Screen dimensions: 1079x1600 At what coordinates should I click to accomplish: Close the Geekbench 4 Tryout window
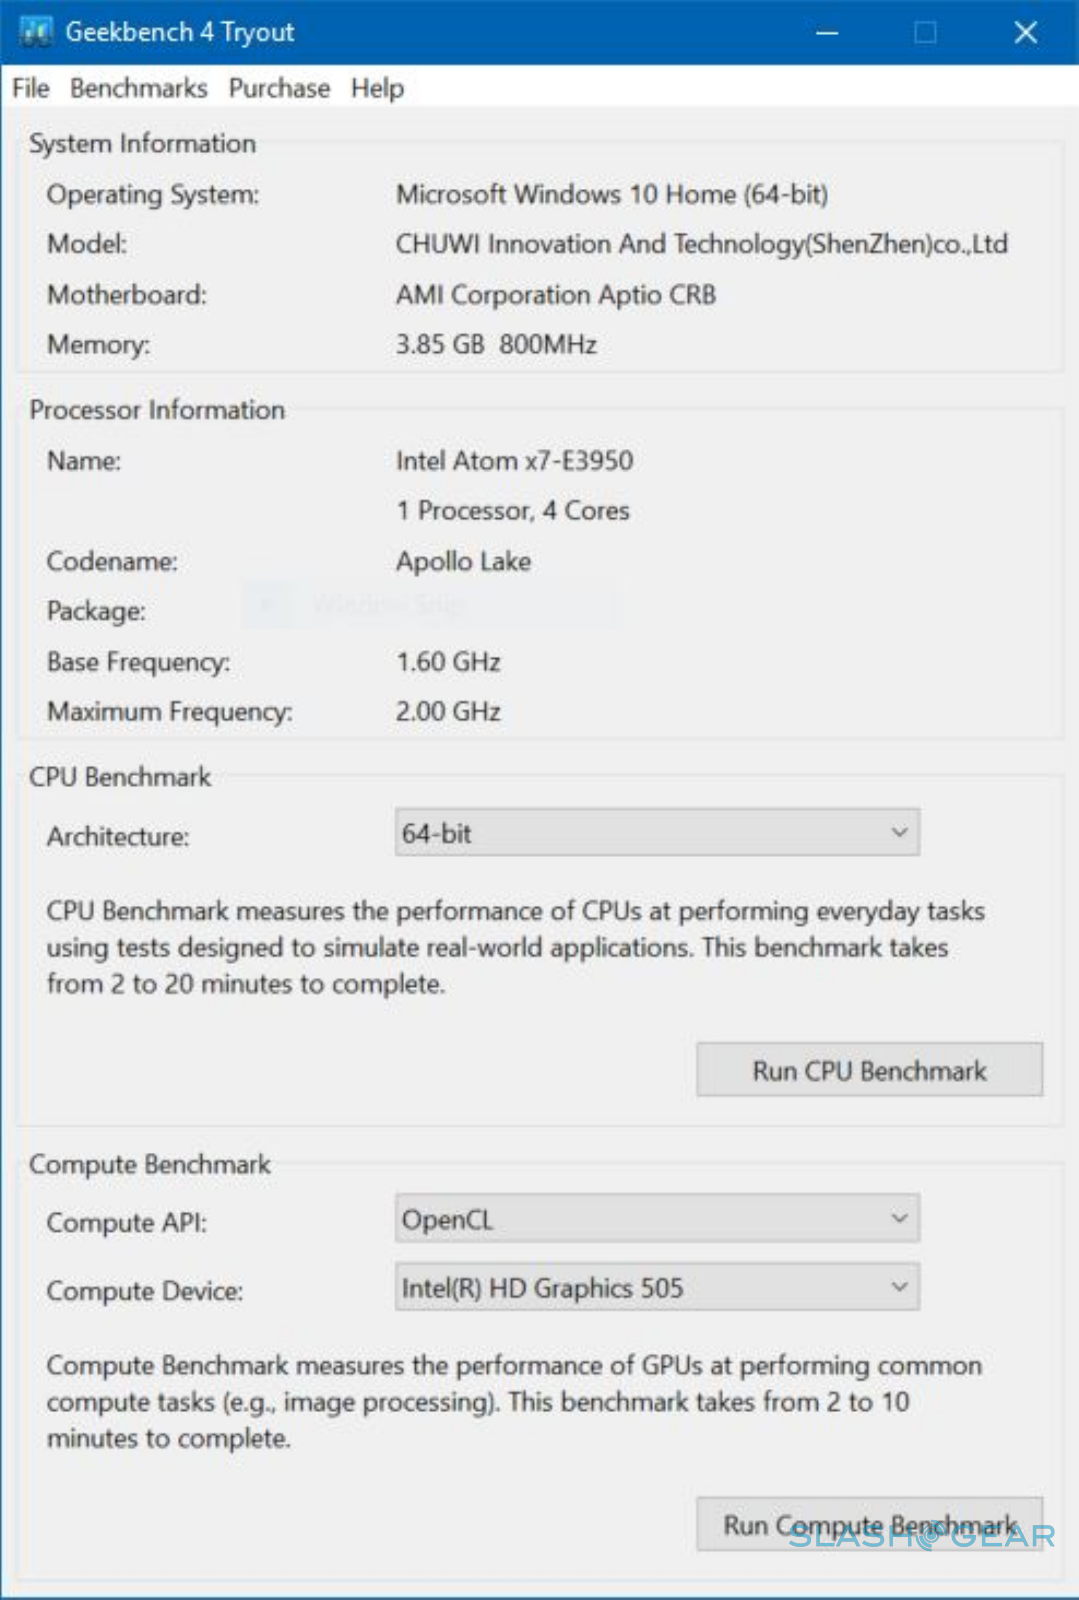[x=1025, y=33]
